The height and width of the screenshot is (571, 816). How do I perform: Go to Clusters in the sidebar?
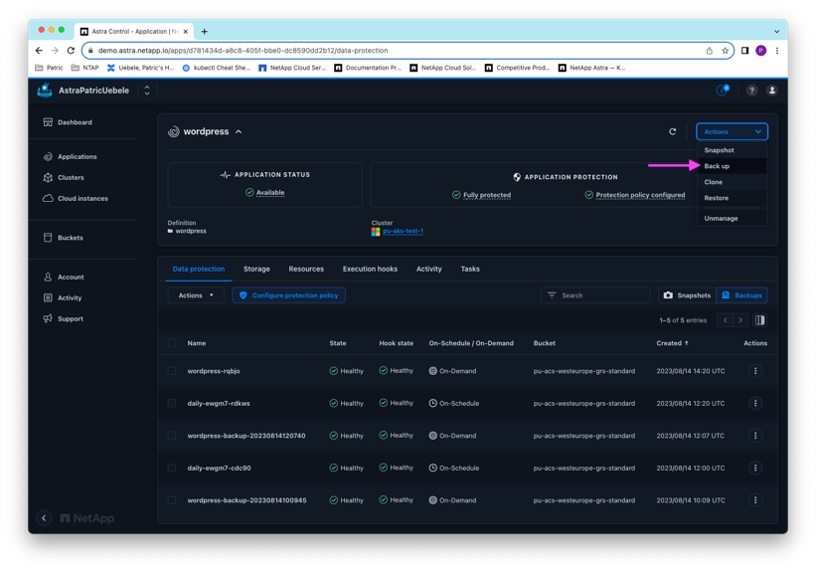(63, 177)
